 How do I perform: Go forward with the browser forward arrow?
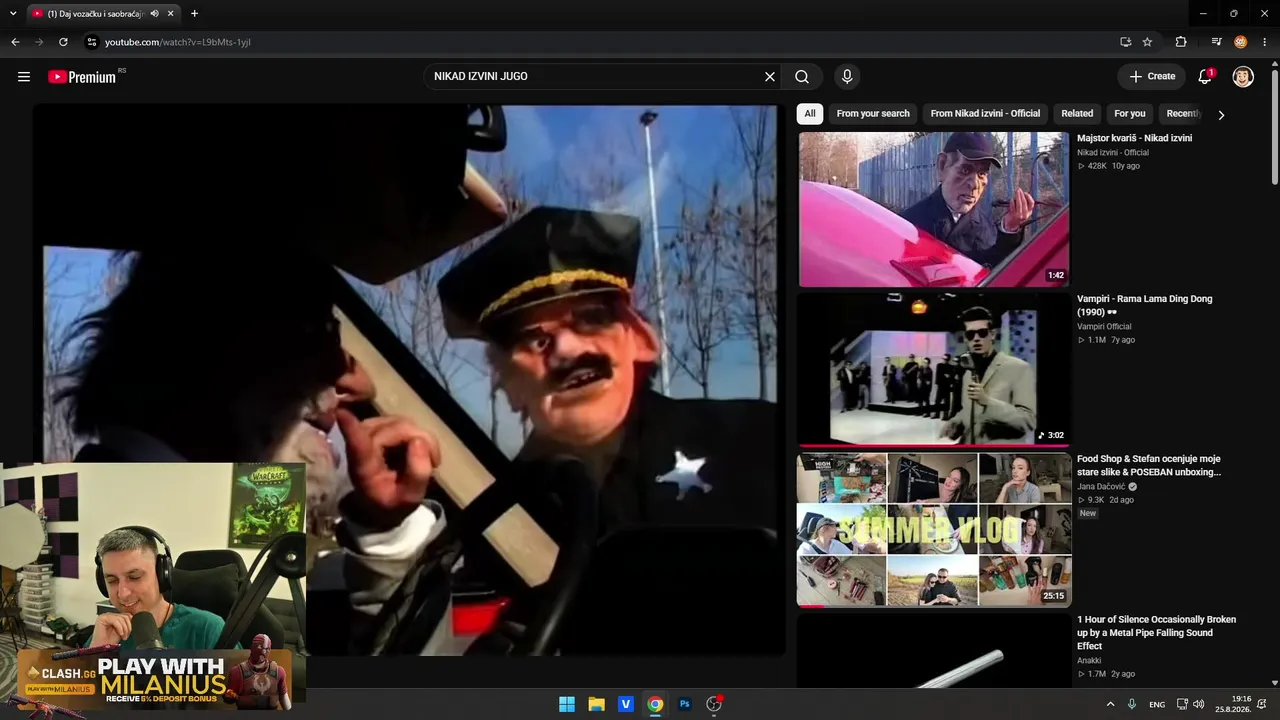point(39,42)
